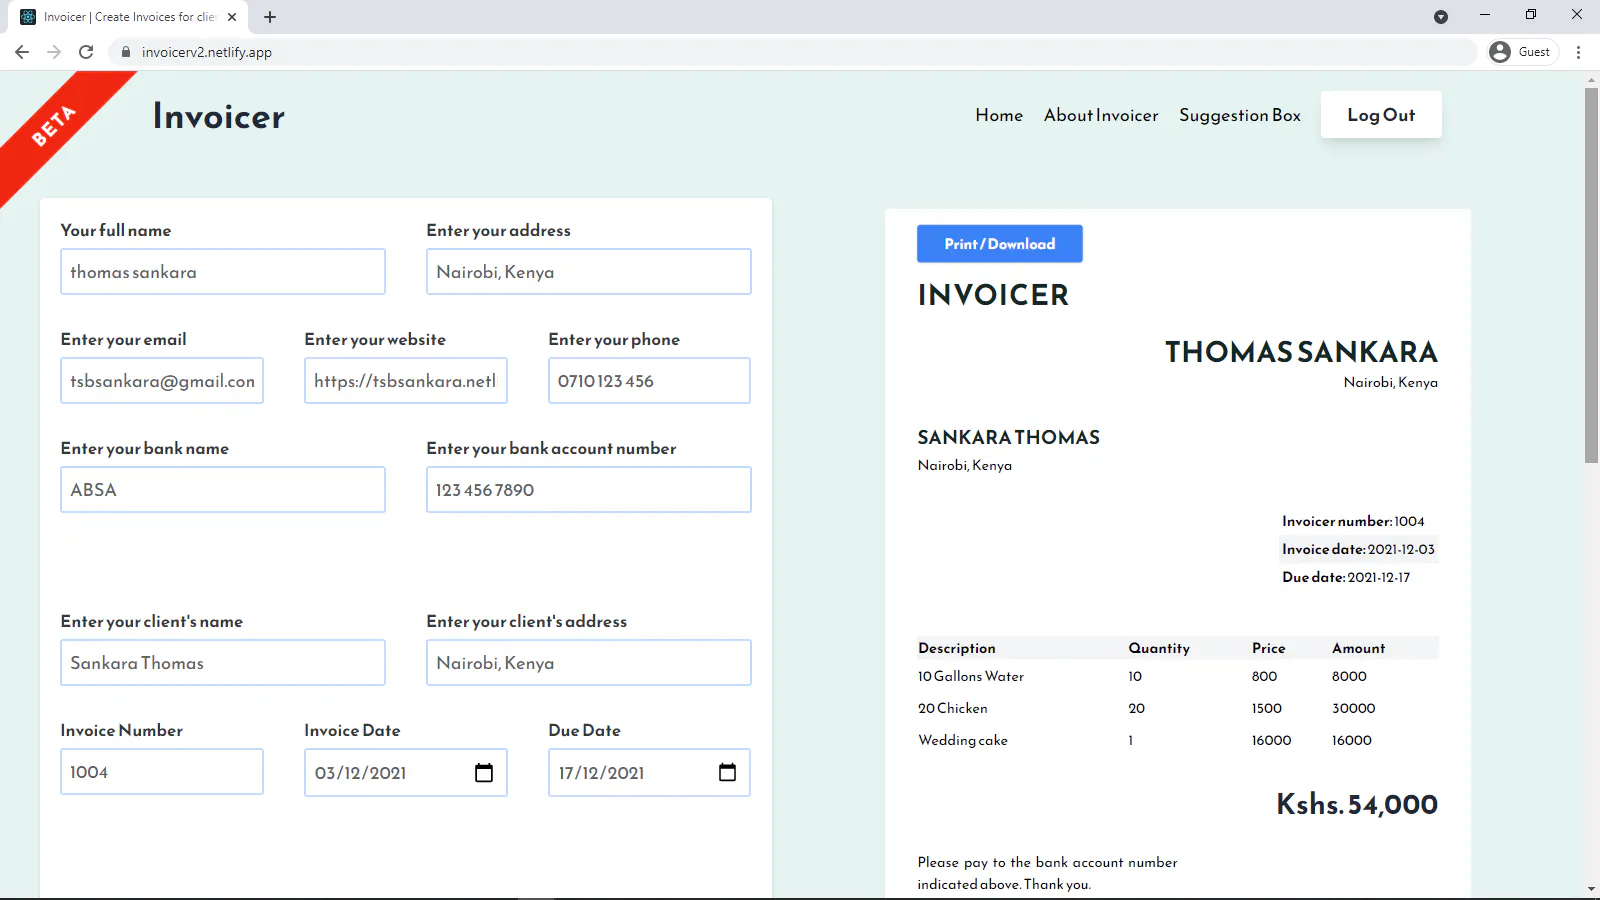
Task: Open the Chrome three-dot menu
Action: click(x=1579, y=52)
